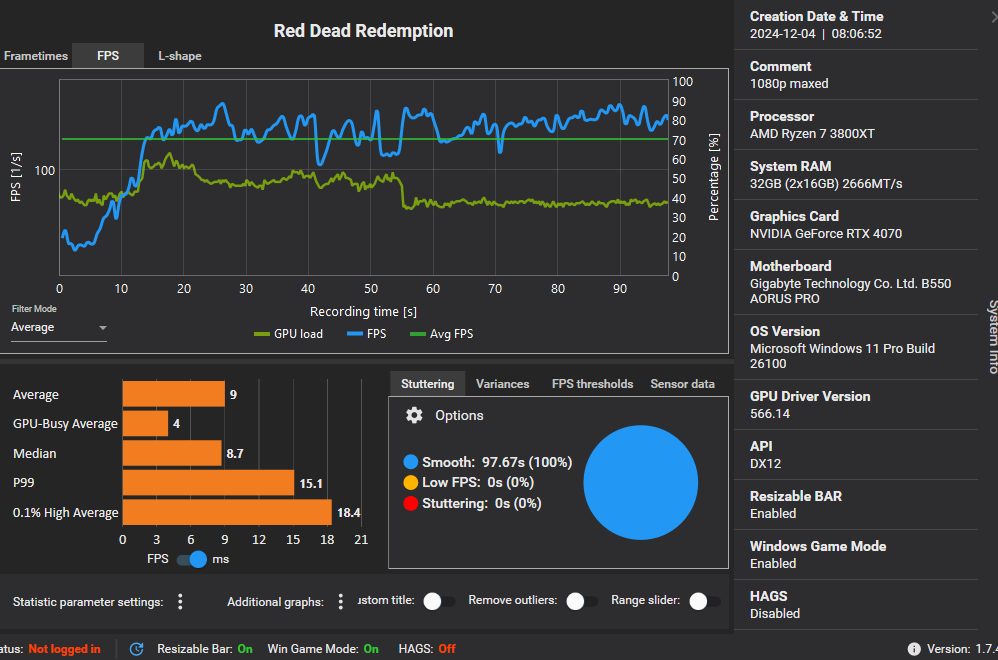The width and height of the screenshot is (998, 660).
Task: Click the refresh icon in status bar
Action: (136, 649)
